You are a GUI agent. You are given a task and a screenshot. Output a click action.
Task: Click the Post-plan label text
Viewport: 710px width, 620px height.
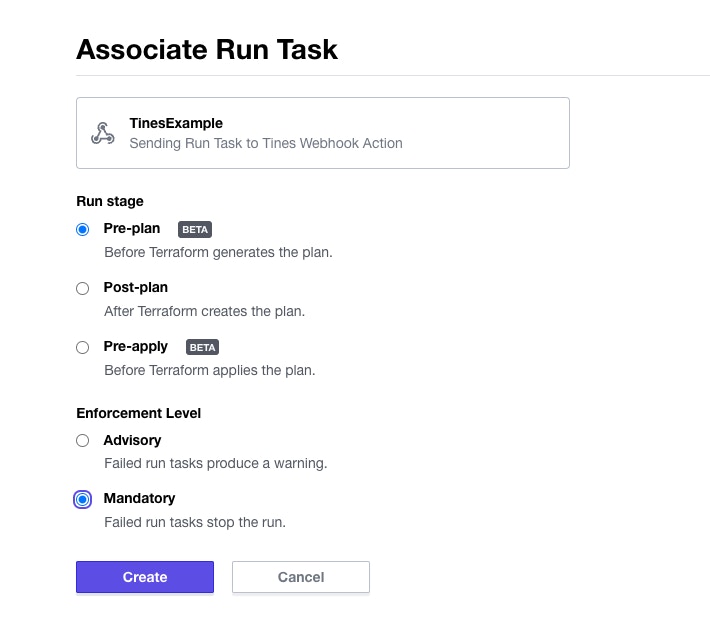coord(136,287)
